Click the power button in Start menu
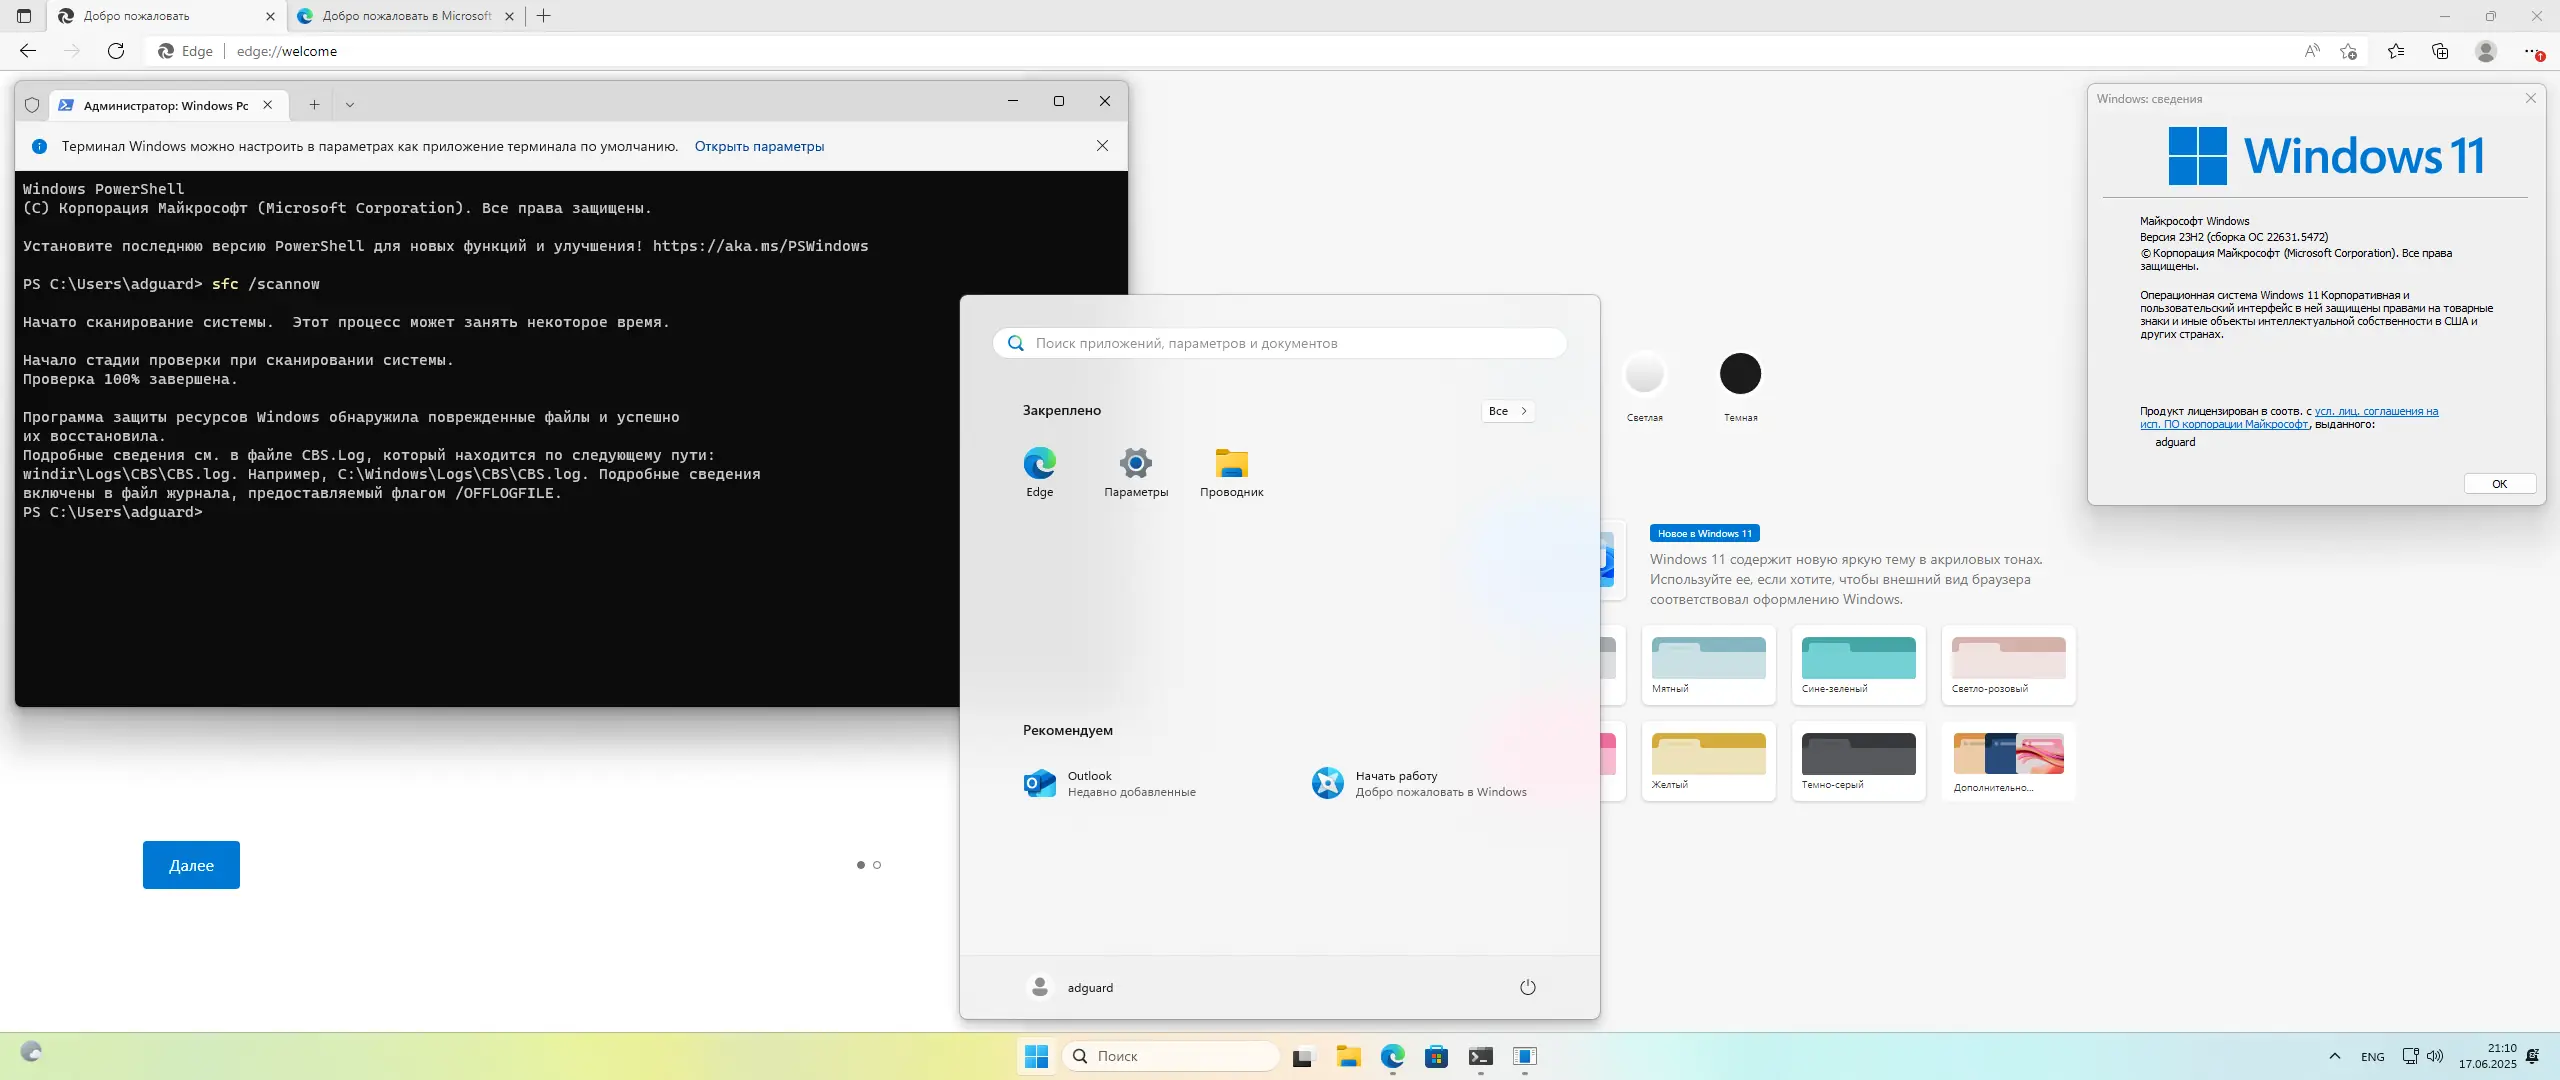Viewport: 2560px width, 1080px height. [x=1526, y=987]
